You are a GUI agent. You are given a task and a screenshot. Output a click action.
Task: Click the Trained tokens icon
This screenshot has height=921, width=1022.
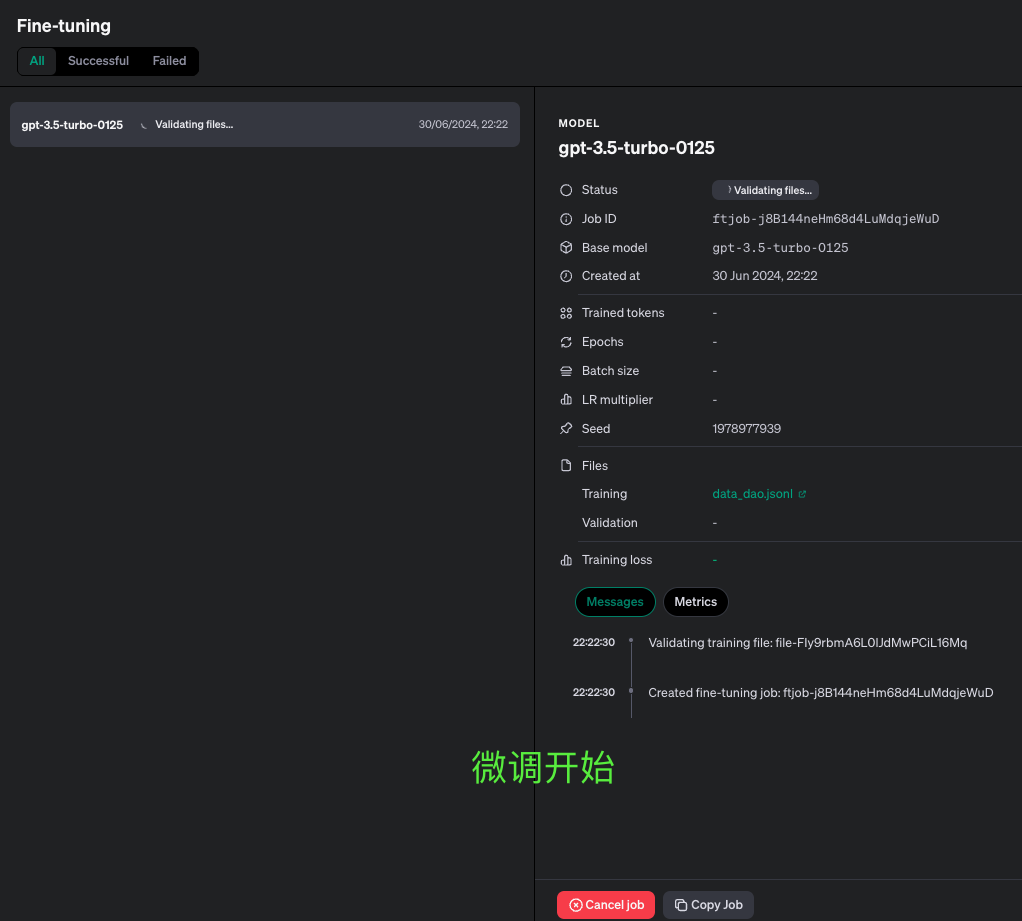(566, 313)
